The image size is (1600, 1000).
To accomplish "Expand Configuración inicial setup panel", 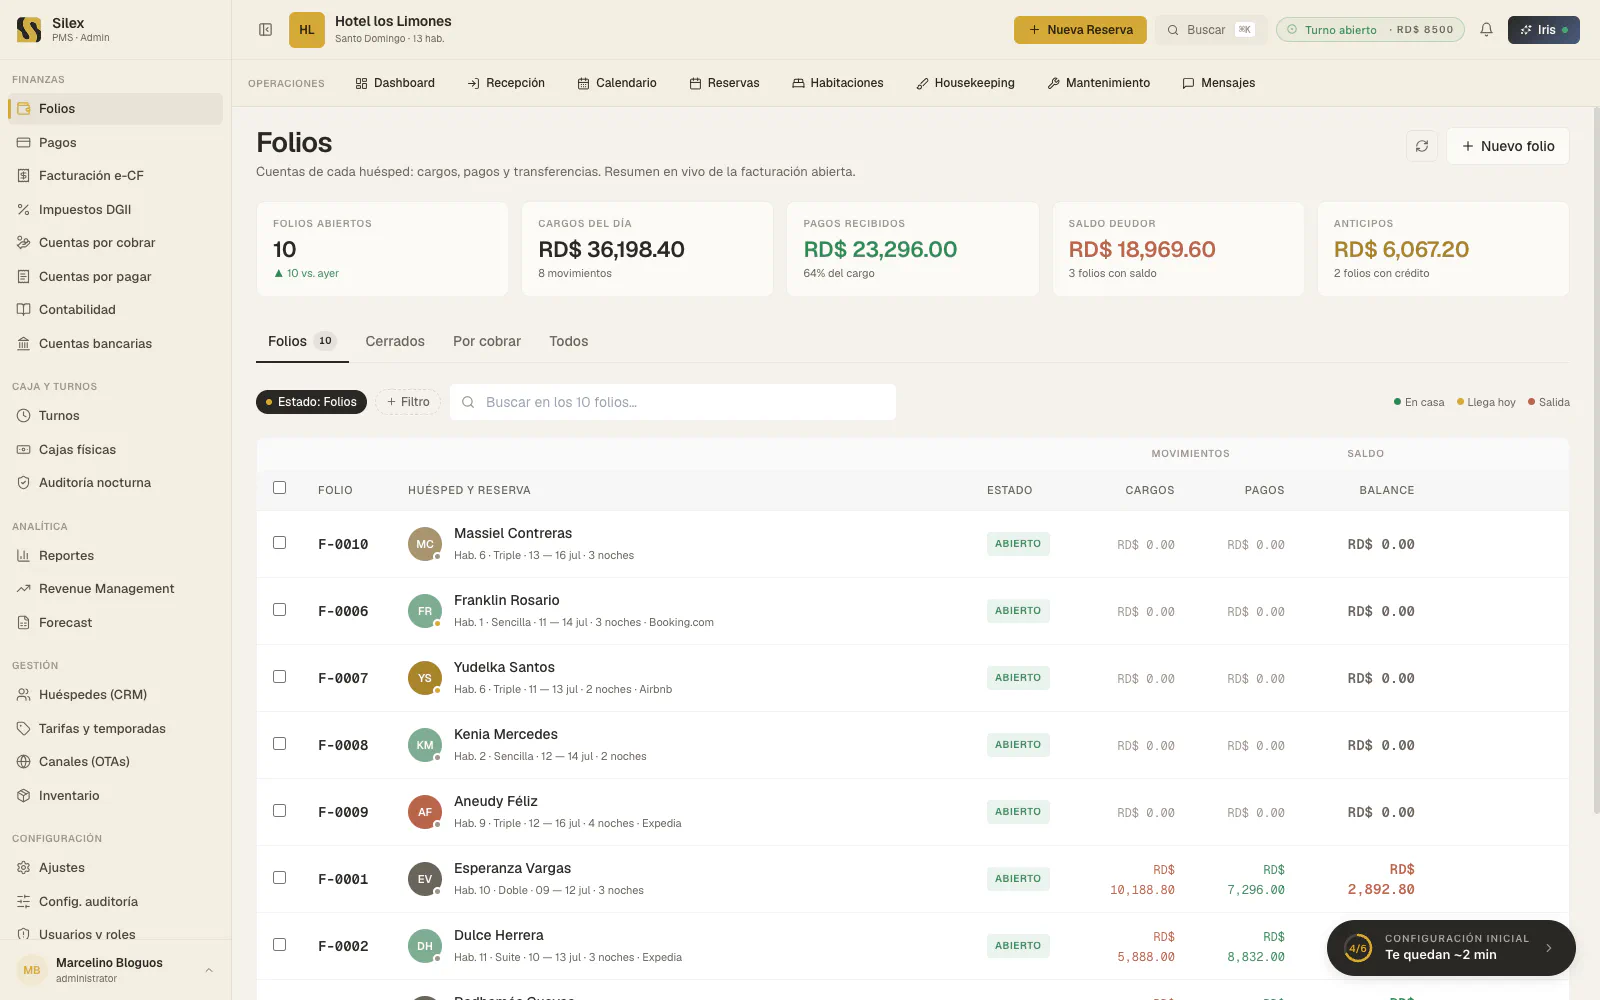I will 1451,948.
